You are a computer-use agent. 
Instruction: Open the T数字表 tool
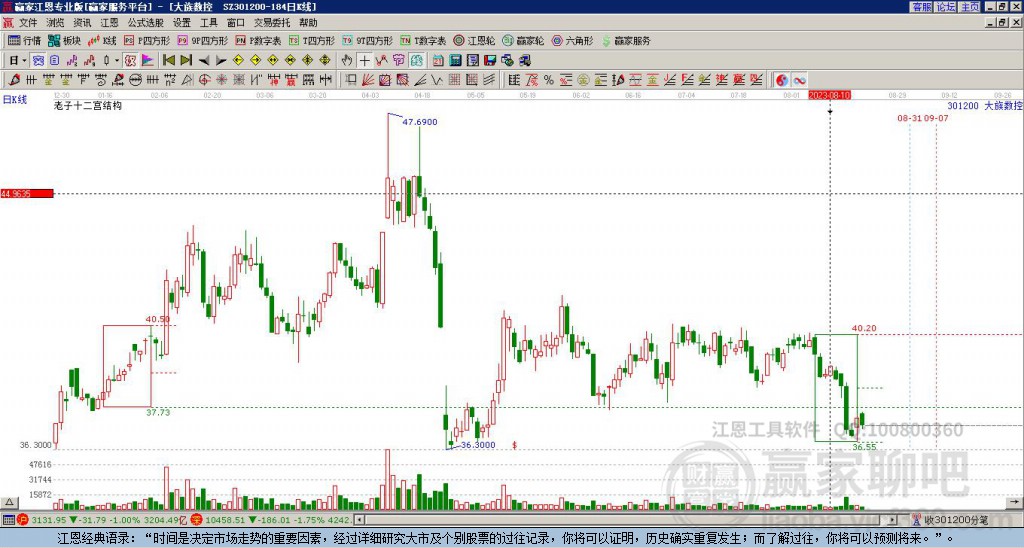[x=423, y=40]
